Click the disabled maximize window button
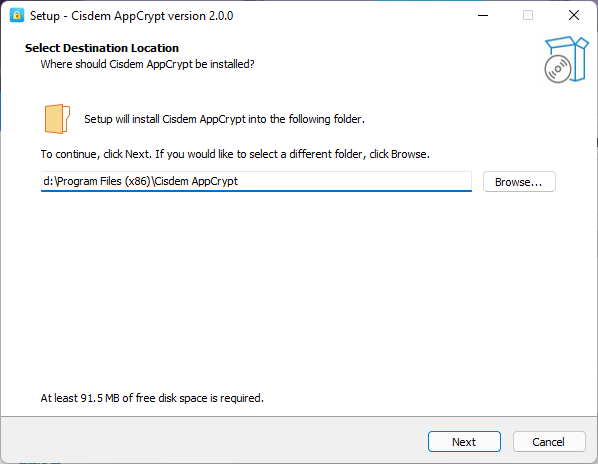Image resolution: width=598 pixels, height=464 pixels. 528,15
